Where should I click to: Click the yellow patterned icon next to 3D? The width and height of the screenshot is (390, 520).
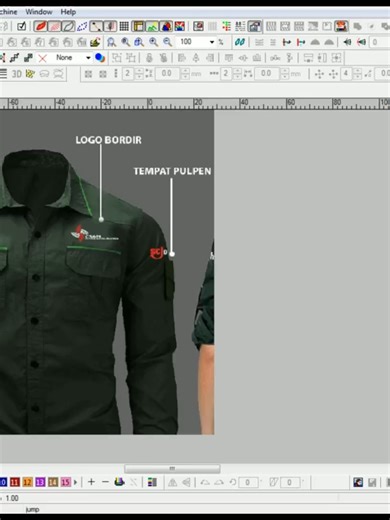(x=30, y=74)
